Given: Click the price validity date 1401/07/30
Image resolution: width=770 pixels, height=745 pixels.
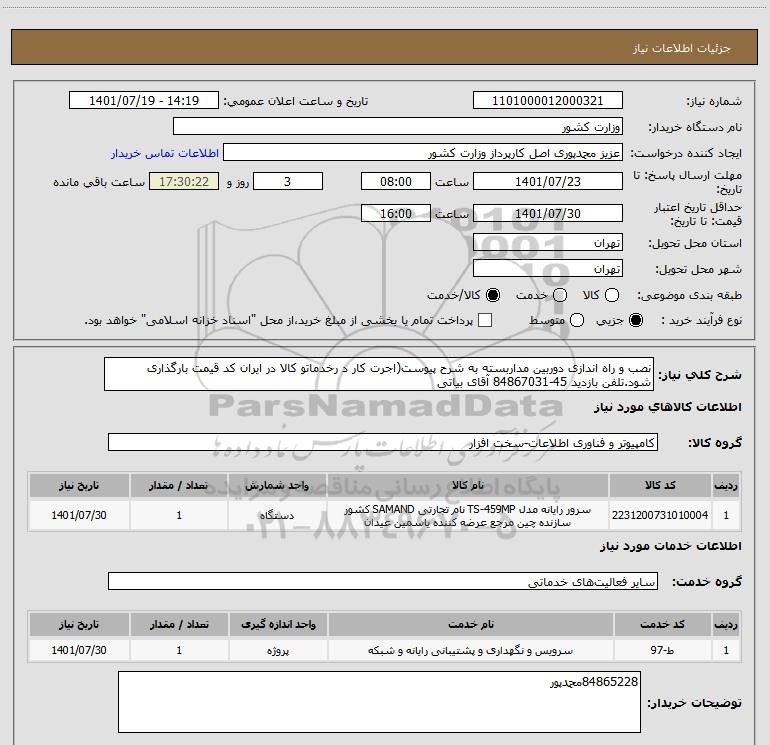Looking at the screenshot, I should (548, 213).
